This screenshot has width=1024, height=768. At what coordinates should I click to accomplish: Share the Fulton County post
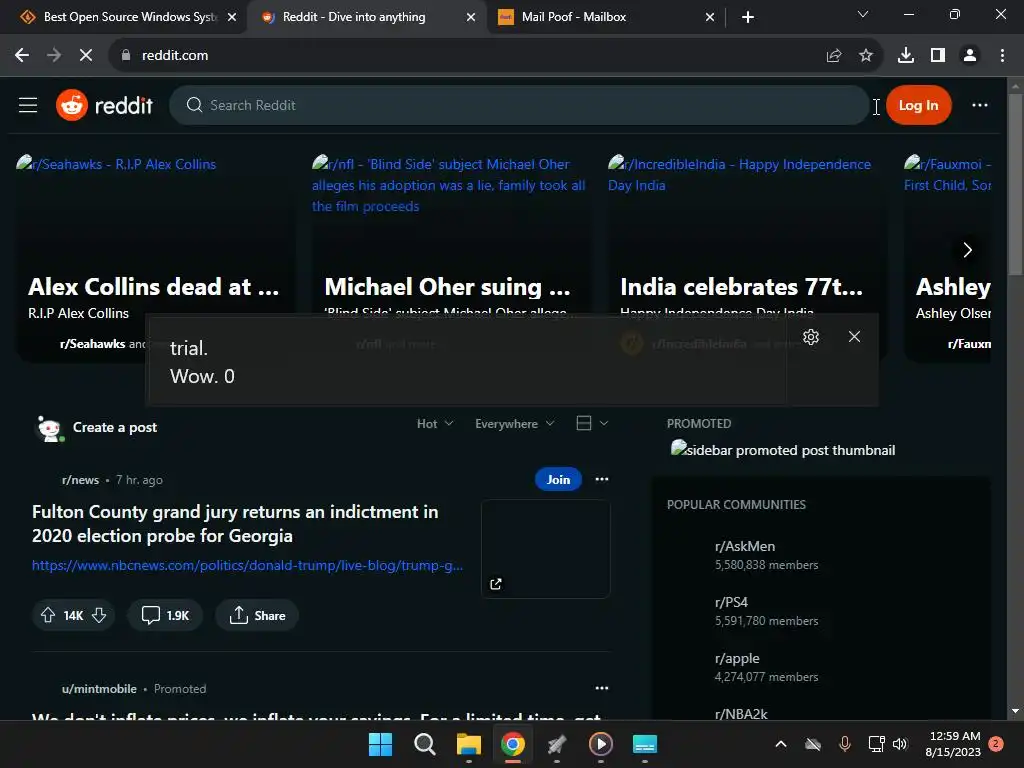(x=257, y=615)
